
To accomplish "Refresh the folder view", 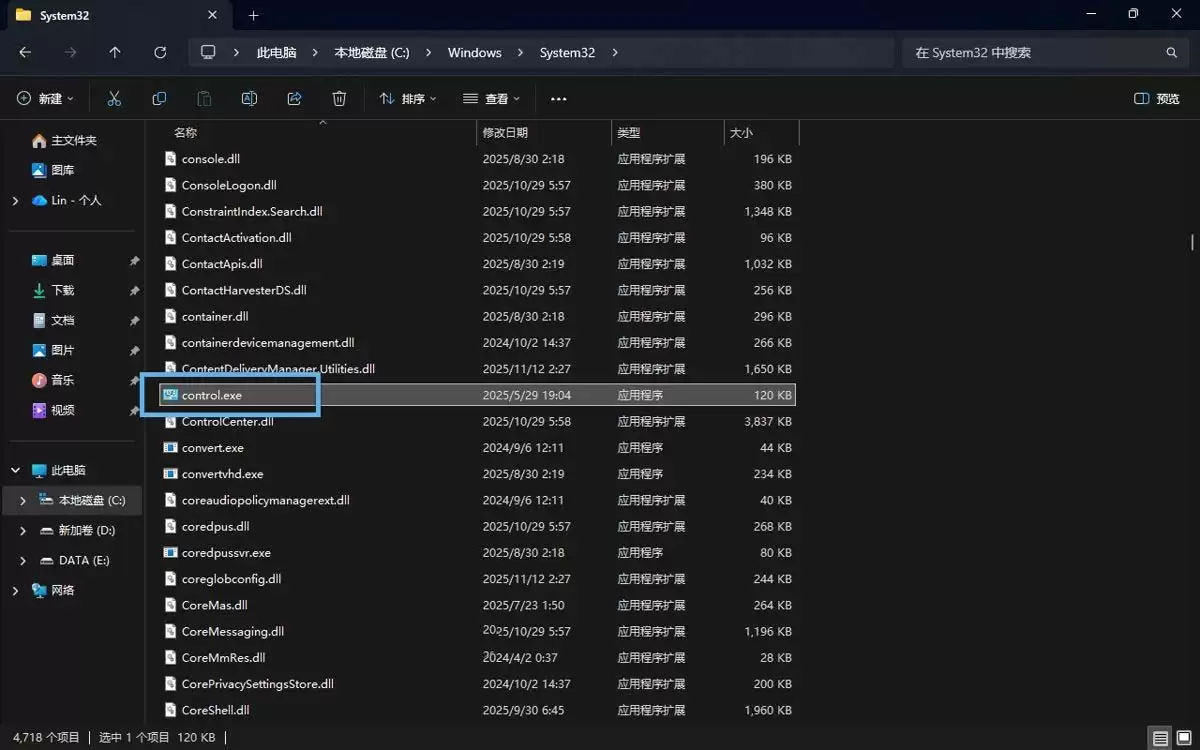I will click(x=160, y=52).
